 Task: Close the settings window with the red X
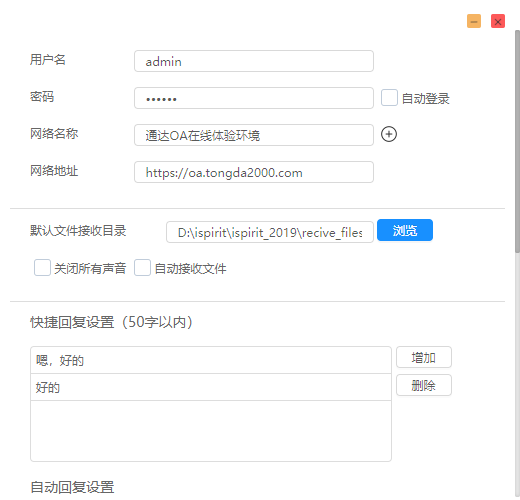pyautogui.click(x=498, y=21)
